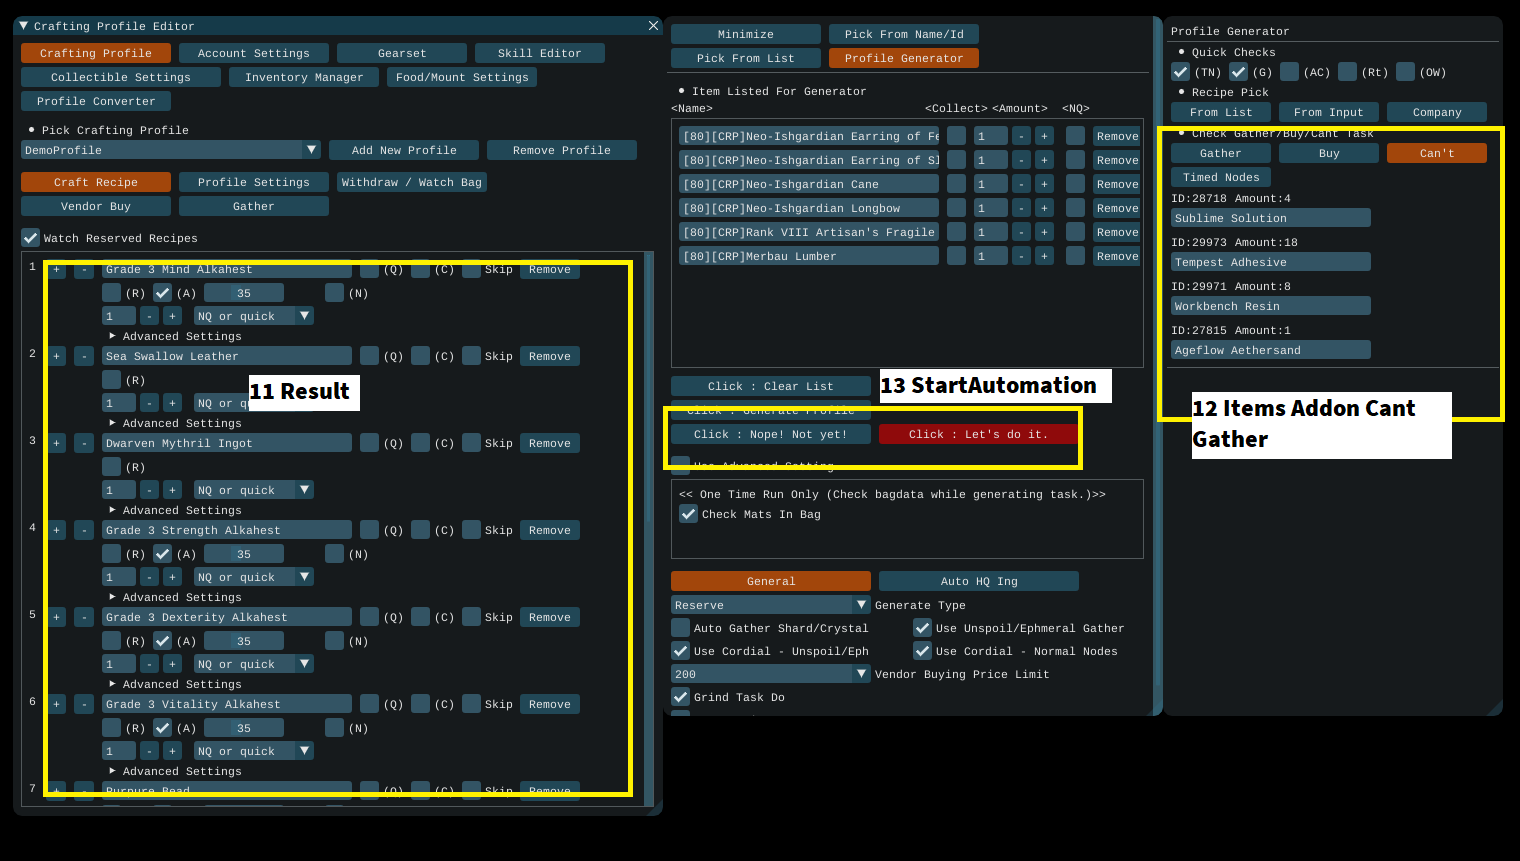
Task: Remove the Neo-Ishgardian Longbow from list
Action: click(1117, 208)
